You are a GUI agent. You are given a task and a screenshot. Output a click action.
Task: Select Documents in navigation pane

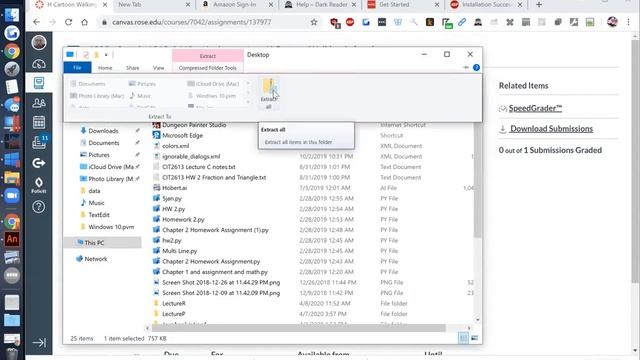[104, 143]
